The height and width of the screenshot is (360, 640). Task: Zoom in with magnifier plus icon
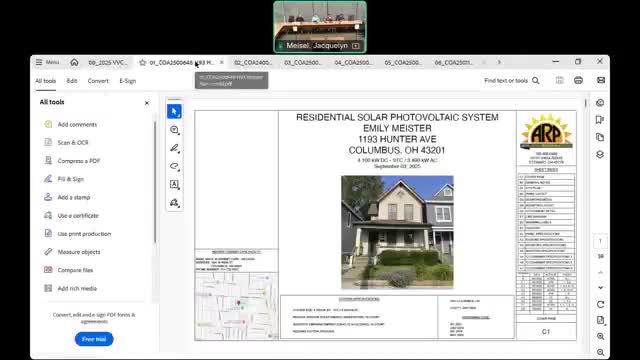click(x=600, y=336)
